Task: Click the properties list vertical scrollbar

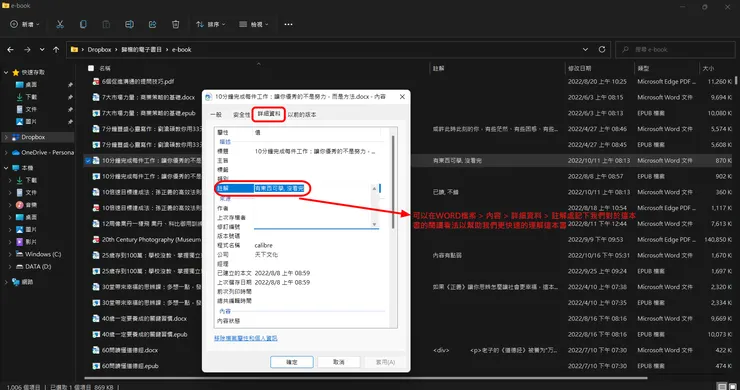Action: coord(393,182)
